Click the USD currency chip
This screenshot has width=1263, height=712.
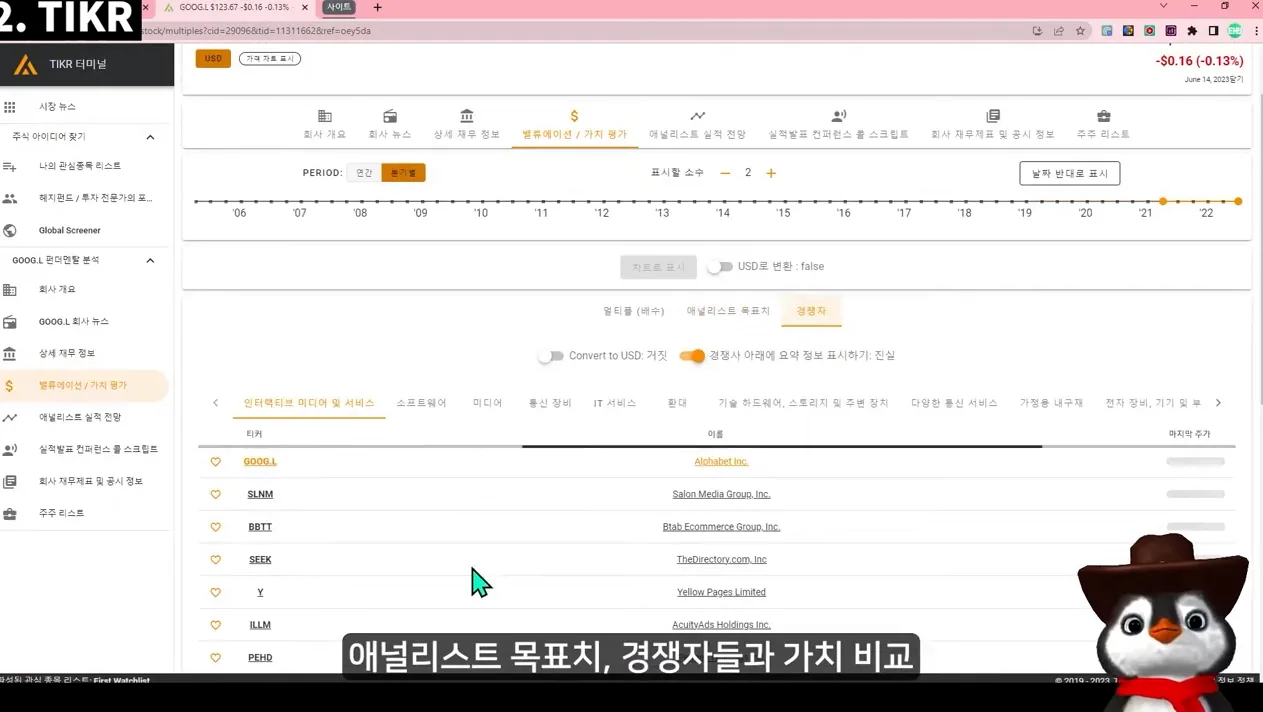213,59
